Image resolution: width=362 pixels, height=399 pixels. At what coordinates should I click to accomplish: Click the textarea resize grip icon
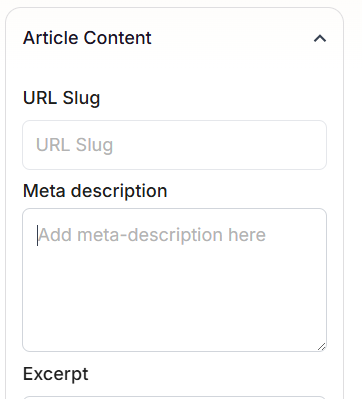(x=321, y=347)
